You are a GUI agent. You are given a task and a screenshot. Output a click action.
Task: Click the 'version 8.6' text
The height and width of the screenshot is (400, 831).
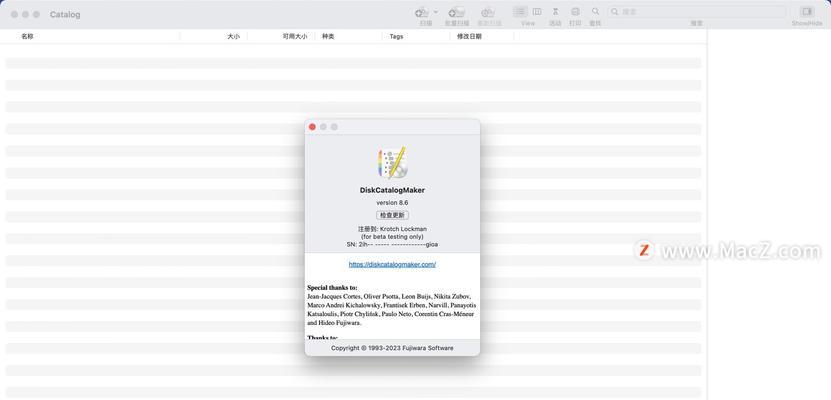[392, 202]
